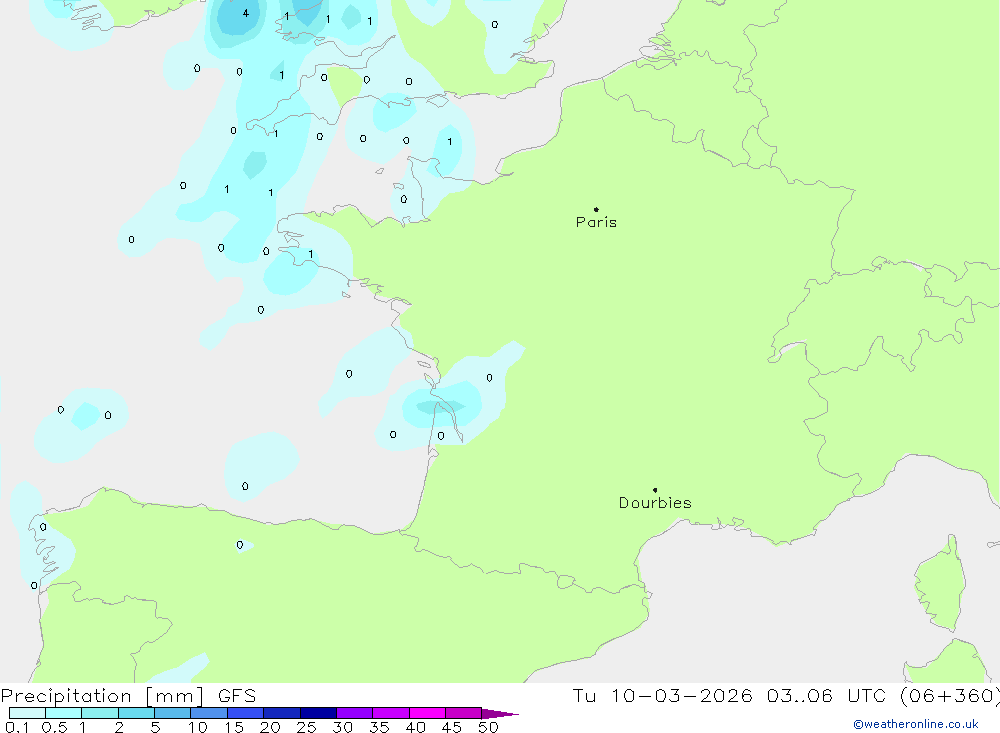This screenshot has width=1000, height=733.
Task: Select the 45–50 mm legend swatch
Action: 464,713
